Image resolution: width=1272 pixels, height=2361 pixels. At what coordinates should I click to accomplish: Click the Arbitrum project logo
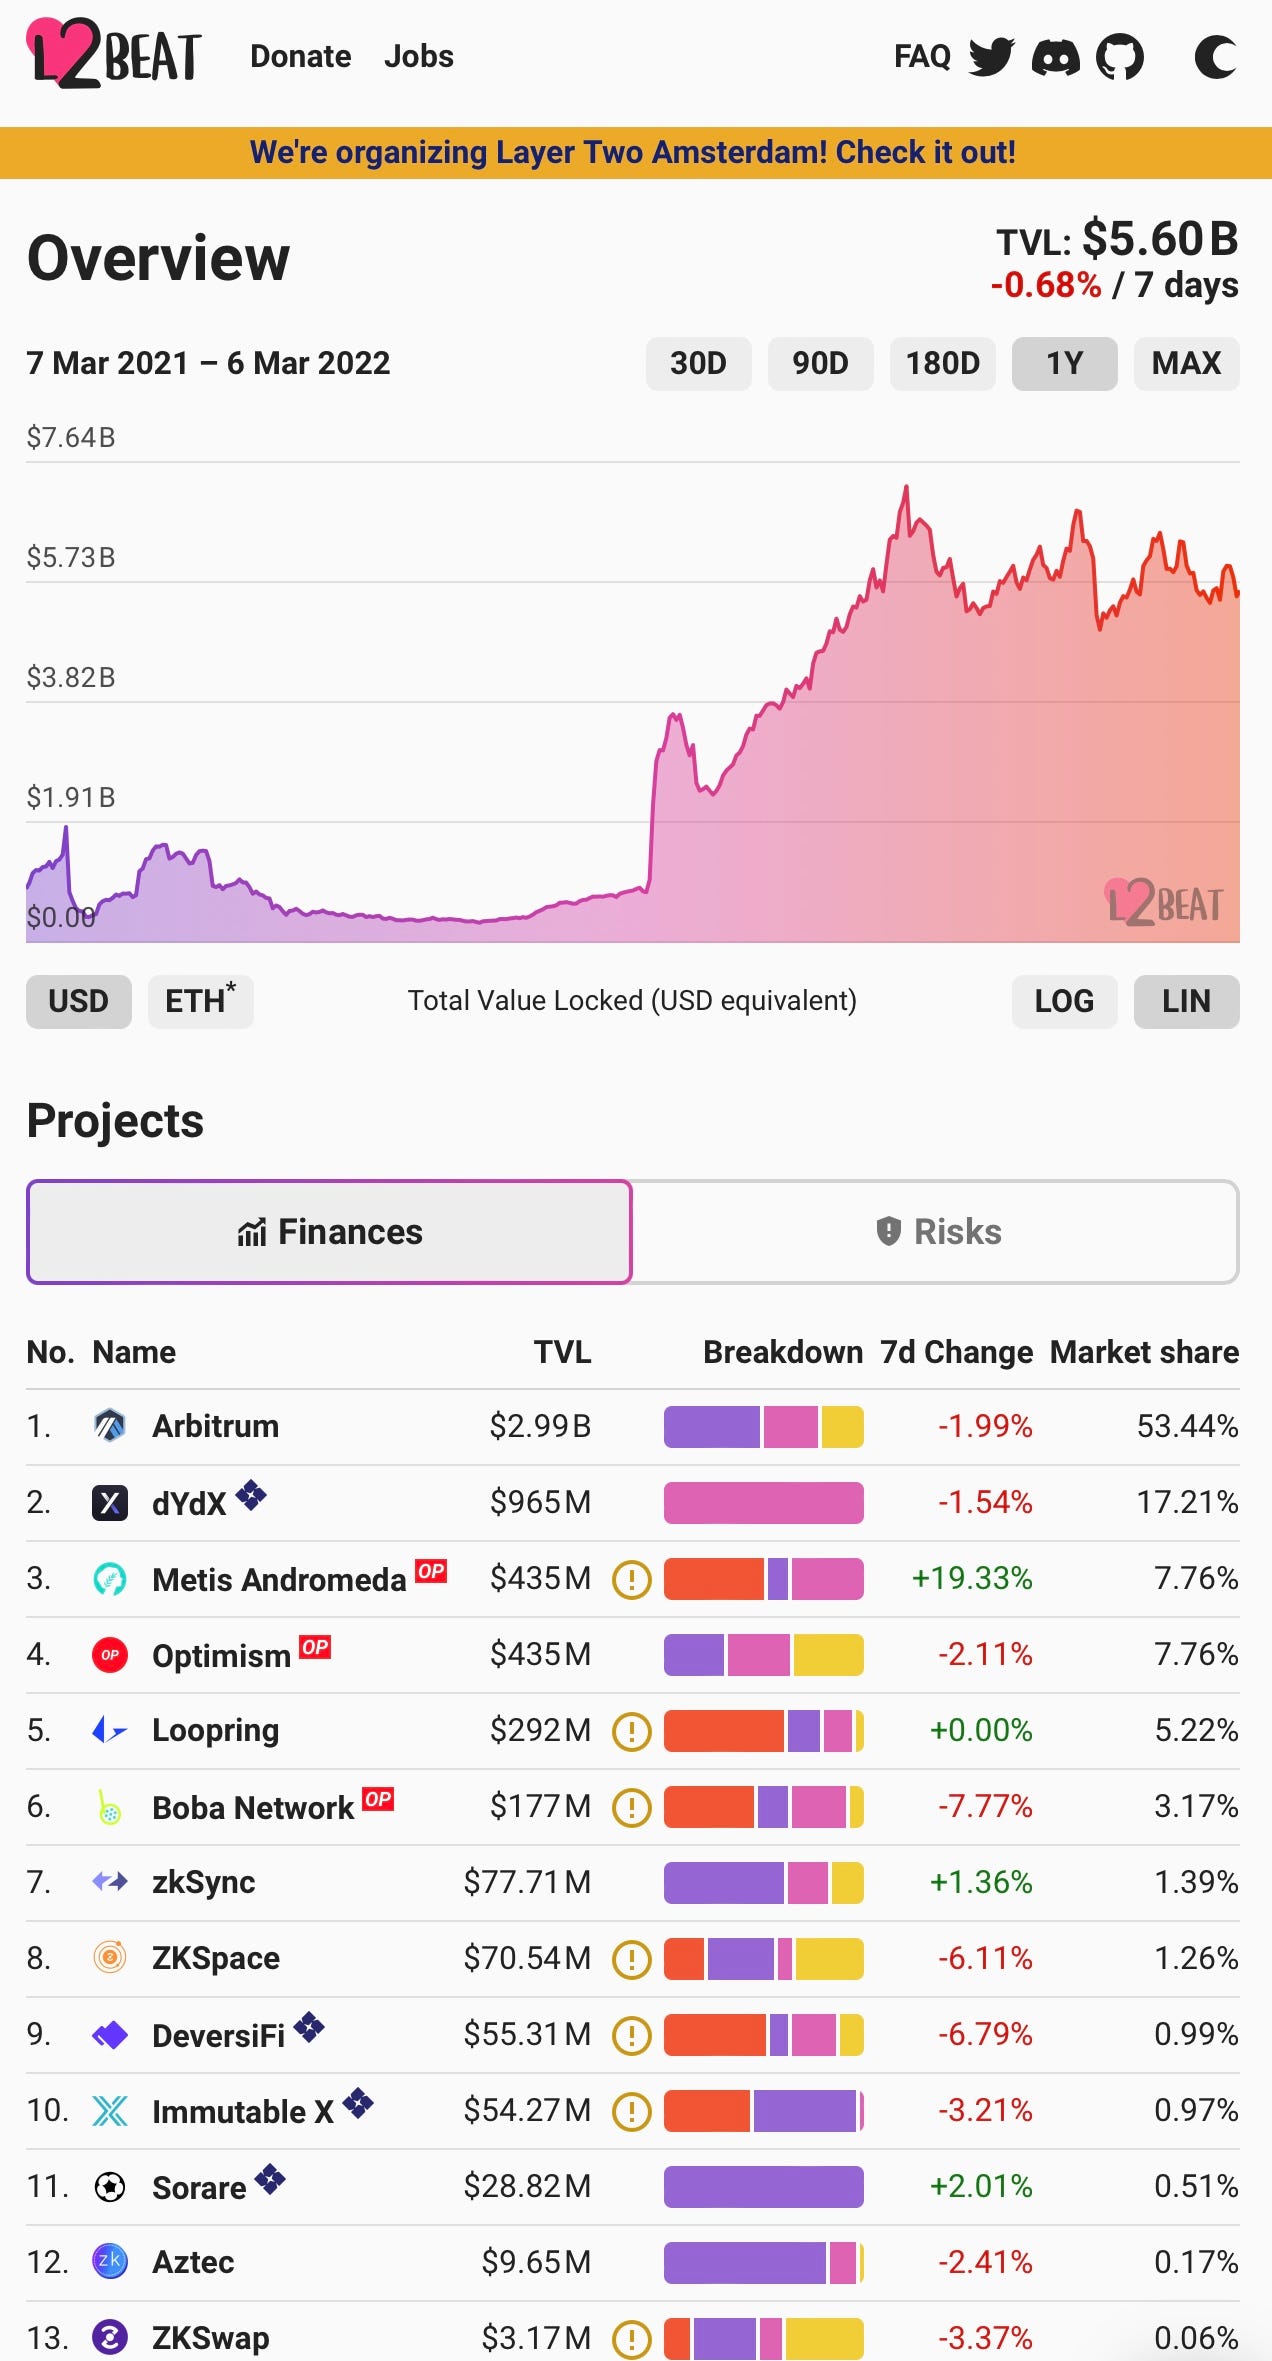click(109, 1425)
